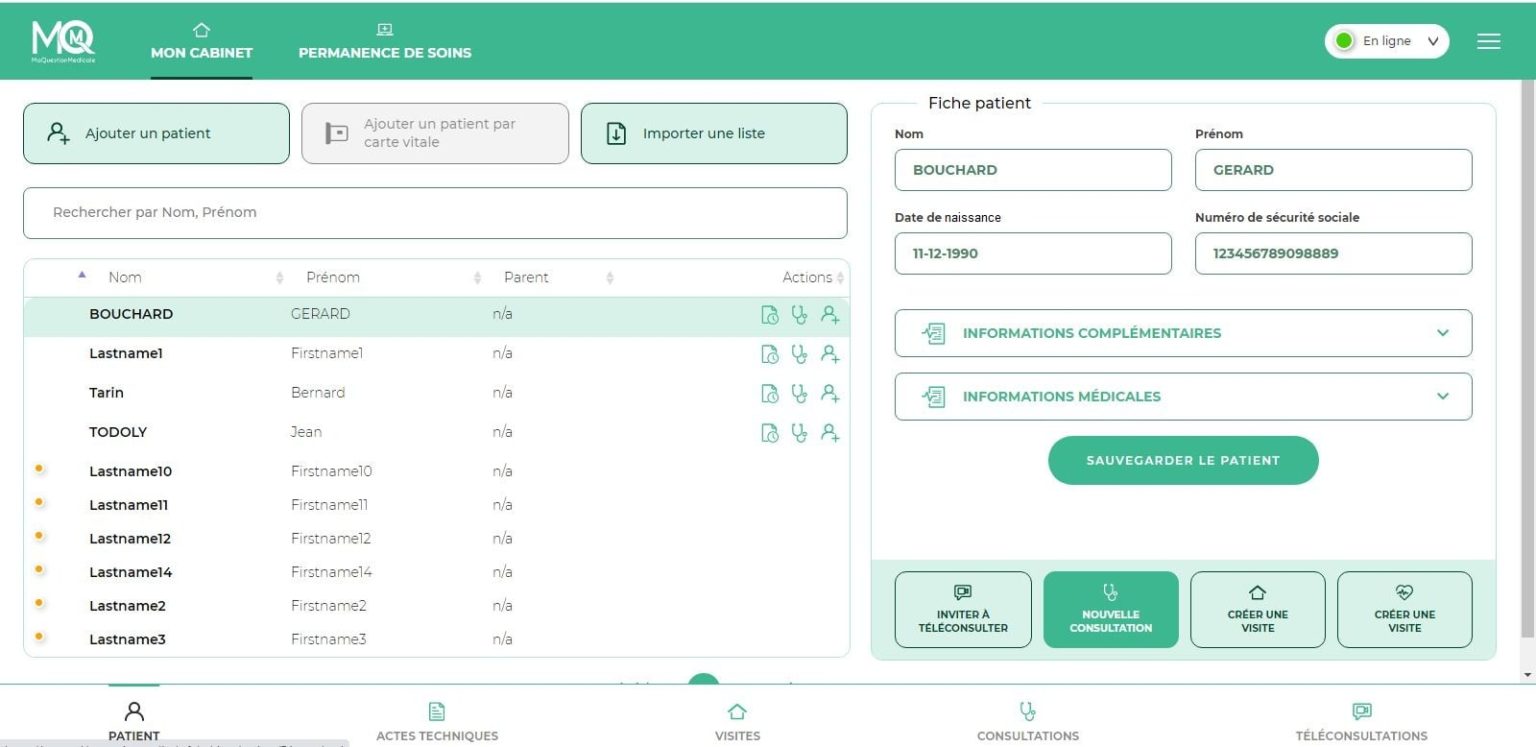Click the Date de naissance field
Viewport: 1536px width, 747px height.
[1033, 253]
